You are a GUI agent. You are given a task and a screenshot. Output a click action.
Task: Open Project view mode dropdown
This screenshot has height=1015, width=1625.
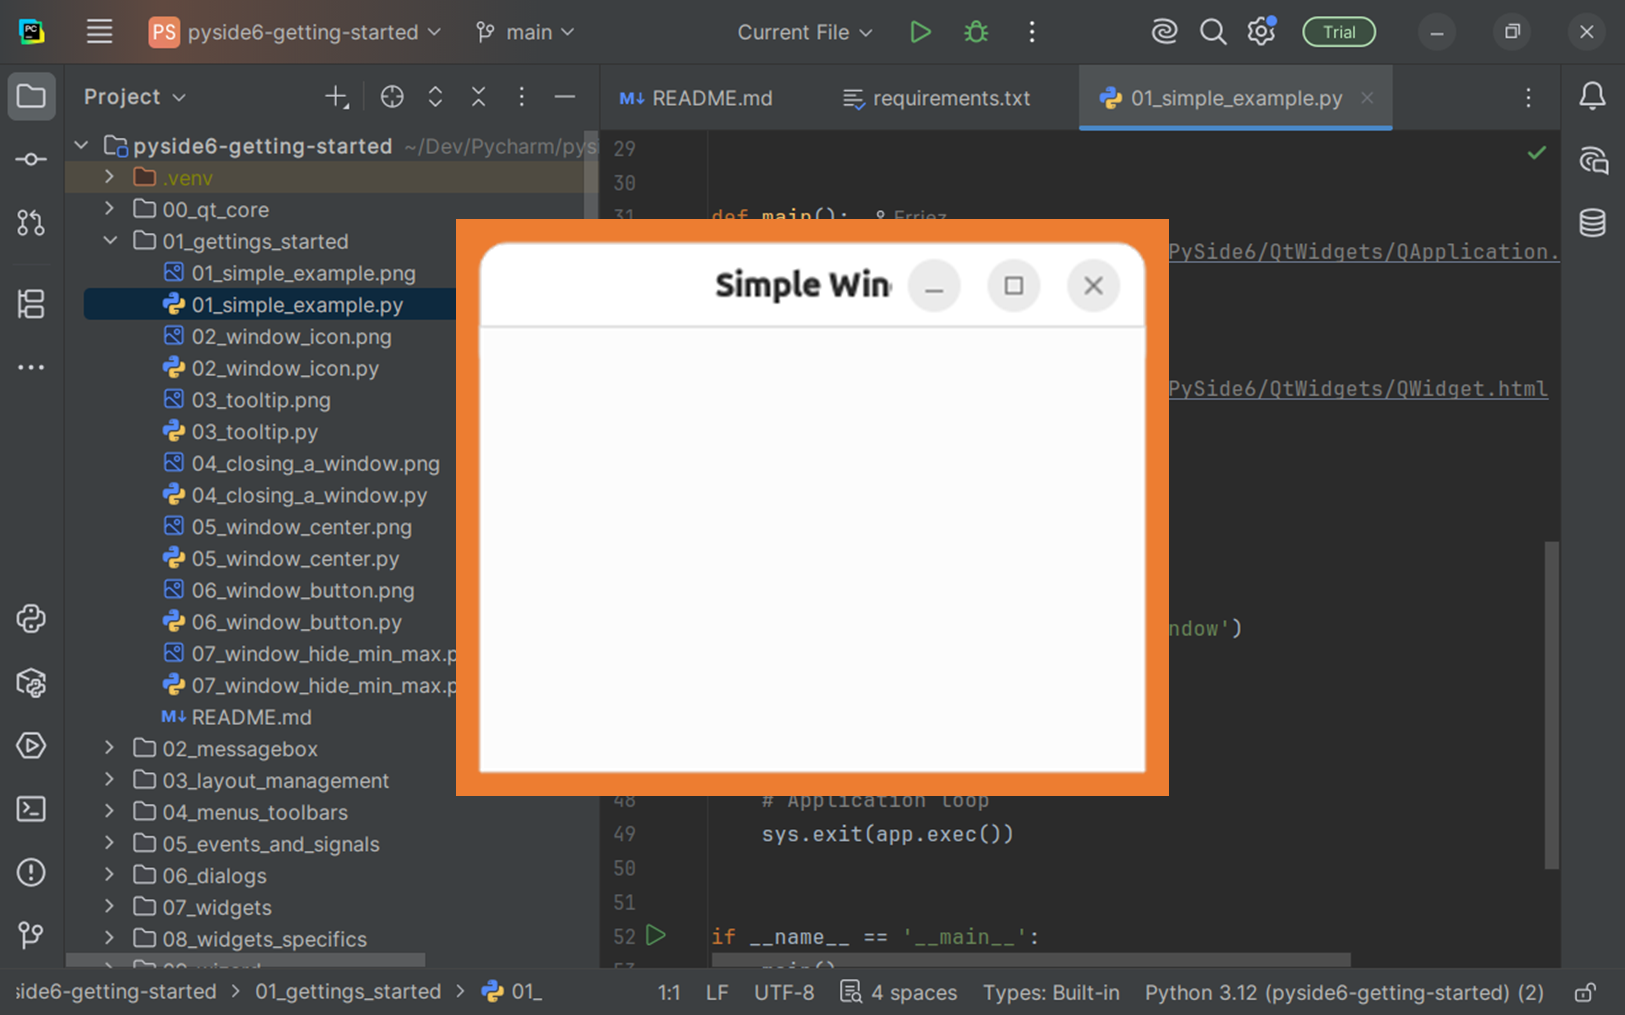coord(135,97)
